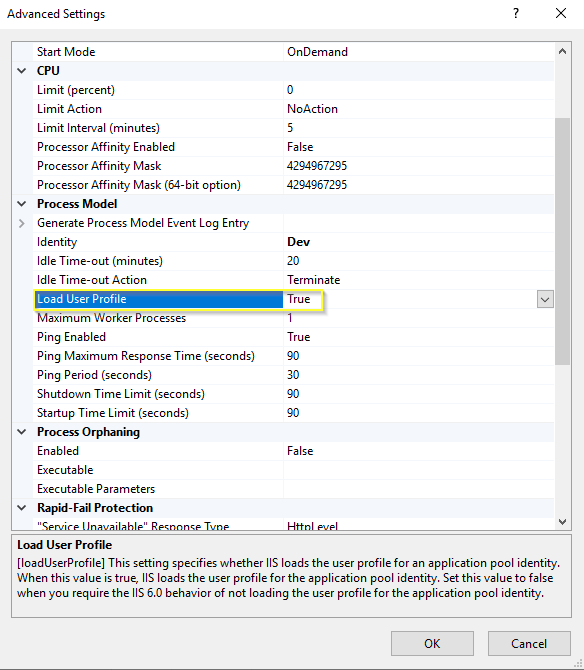Collapse the CPU section
584x670 pixels.
[x=22, y=71]
